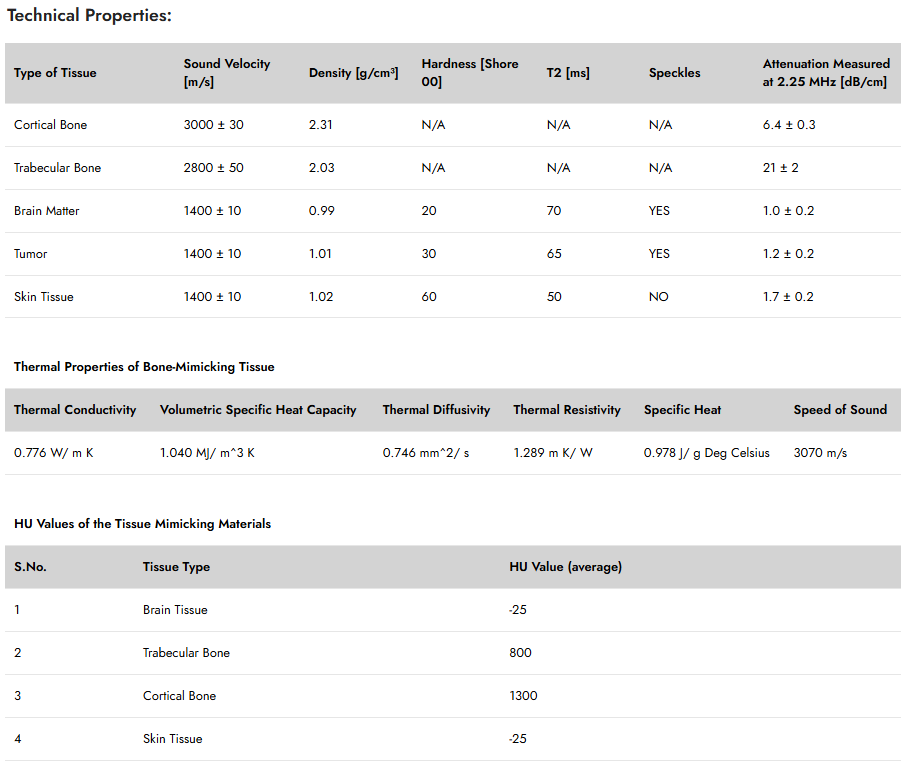
Task: Click attenuation value '6.4 ± 0.3'
Action: click(789, 125)
